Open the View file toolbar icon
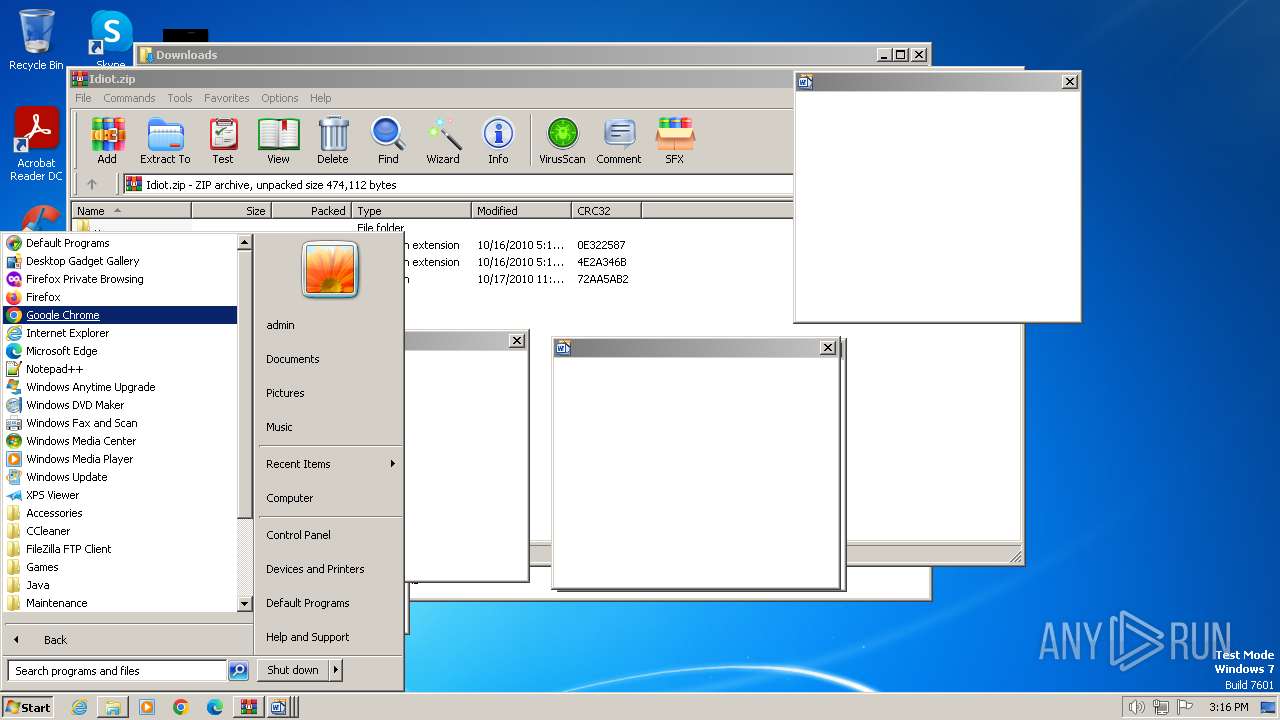The image size is (1280, 720). tap(278, 141)
